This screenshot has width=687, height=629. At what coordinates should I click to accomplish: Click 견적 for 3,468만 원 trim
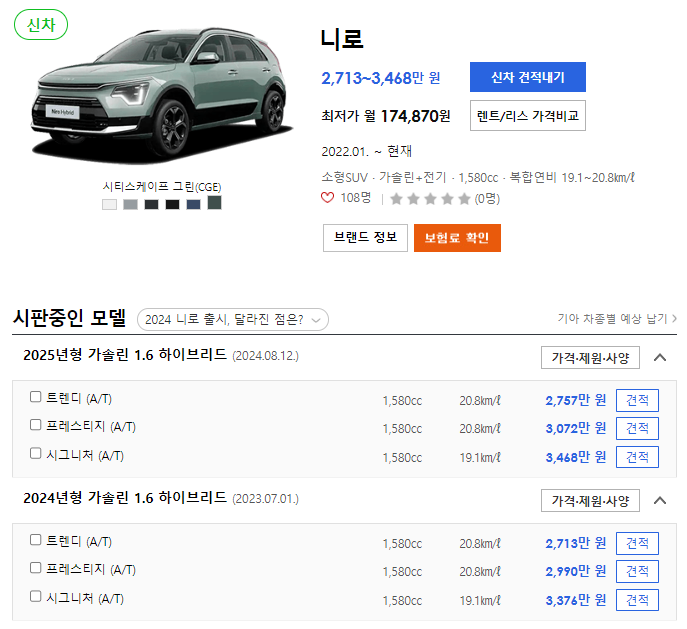pos(637,457)
